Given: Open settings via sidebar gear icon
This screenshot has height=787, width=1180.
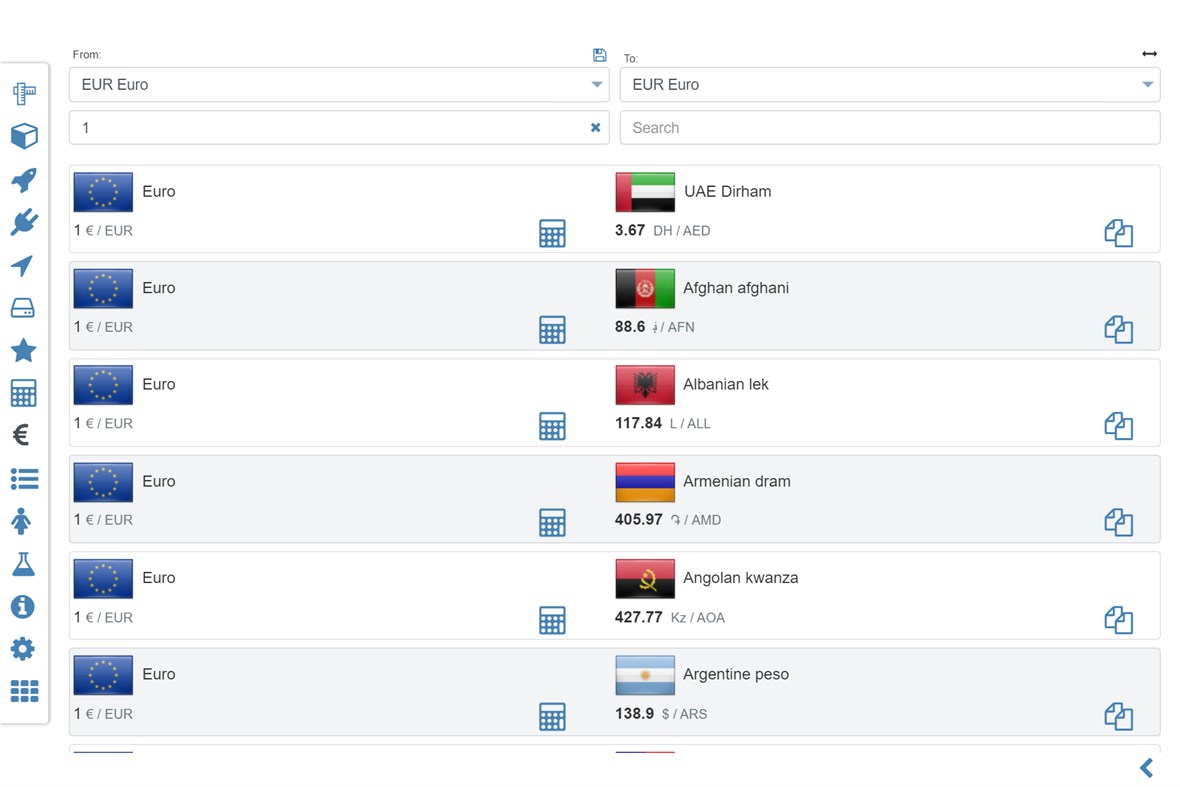Looking at the screenshot, I should pyautogui.click(x=23, y=649).
